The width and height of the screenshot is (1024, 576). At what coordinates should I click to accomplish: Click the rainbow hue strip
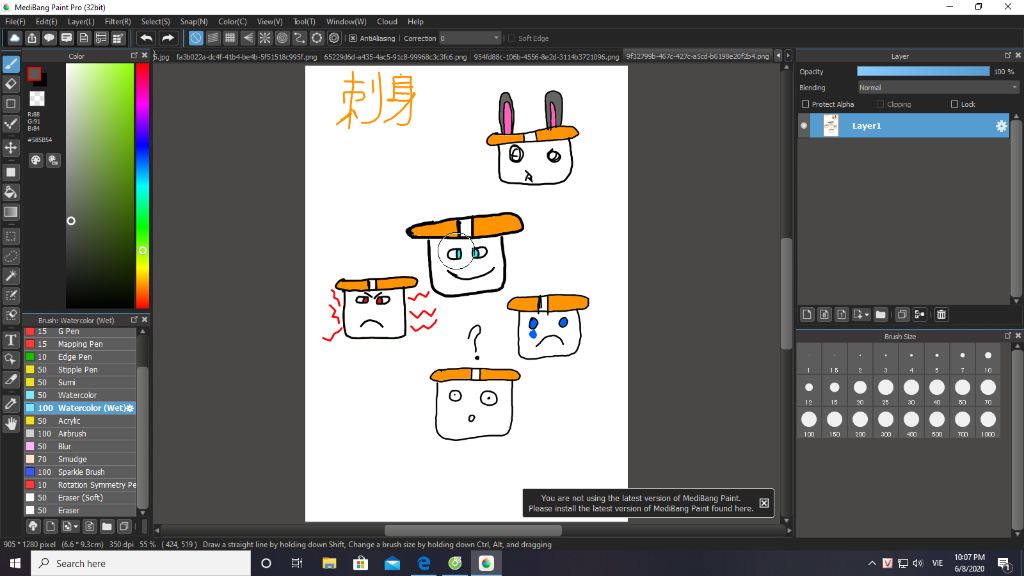point(142,185)
